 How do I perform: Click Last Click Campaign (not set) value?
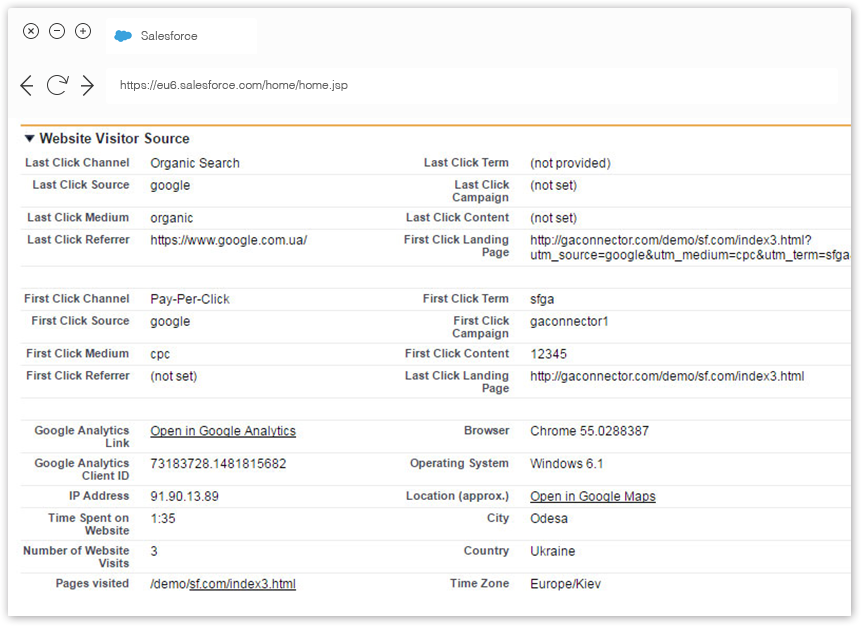click(x=554, y=186)
